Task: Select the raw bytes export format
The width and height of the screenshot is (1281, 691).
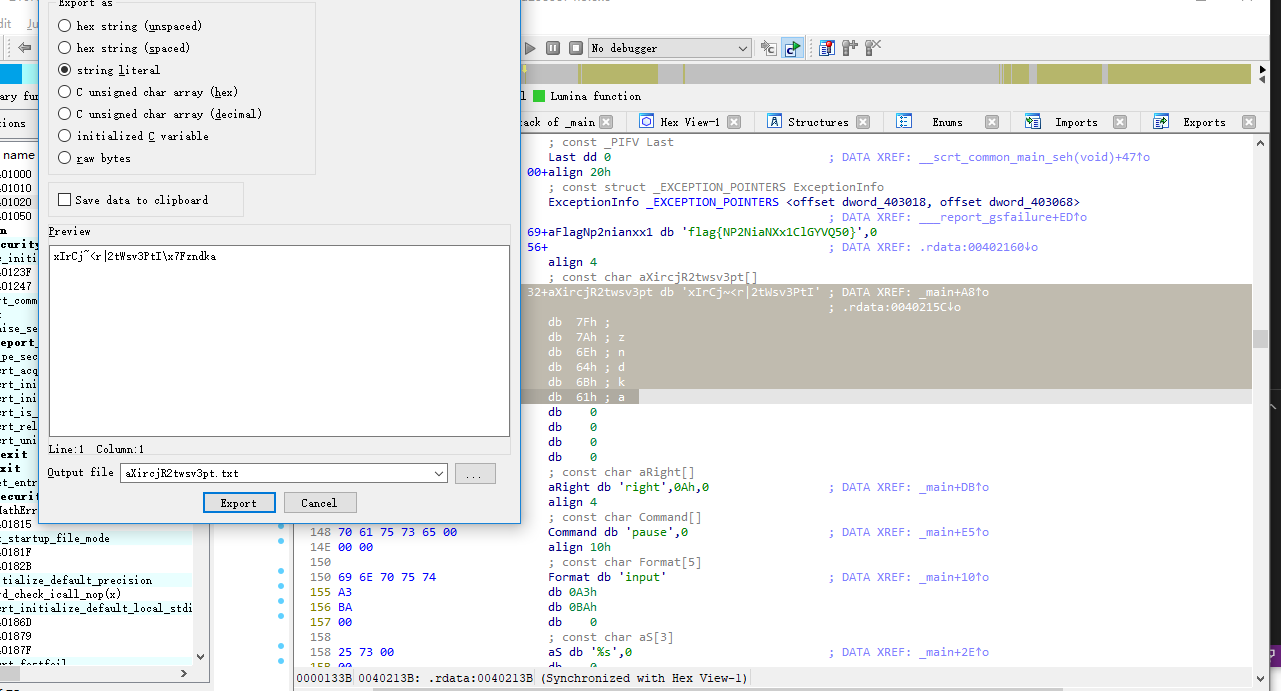Action: click(65, 158)
